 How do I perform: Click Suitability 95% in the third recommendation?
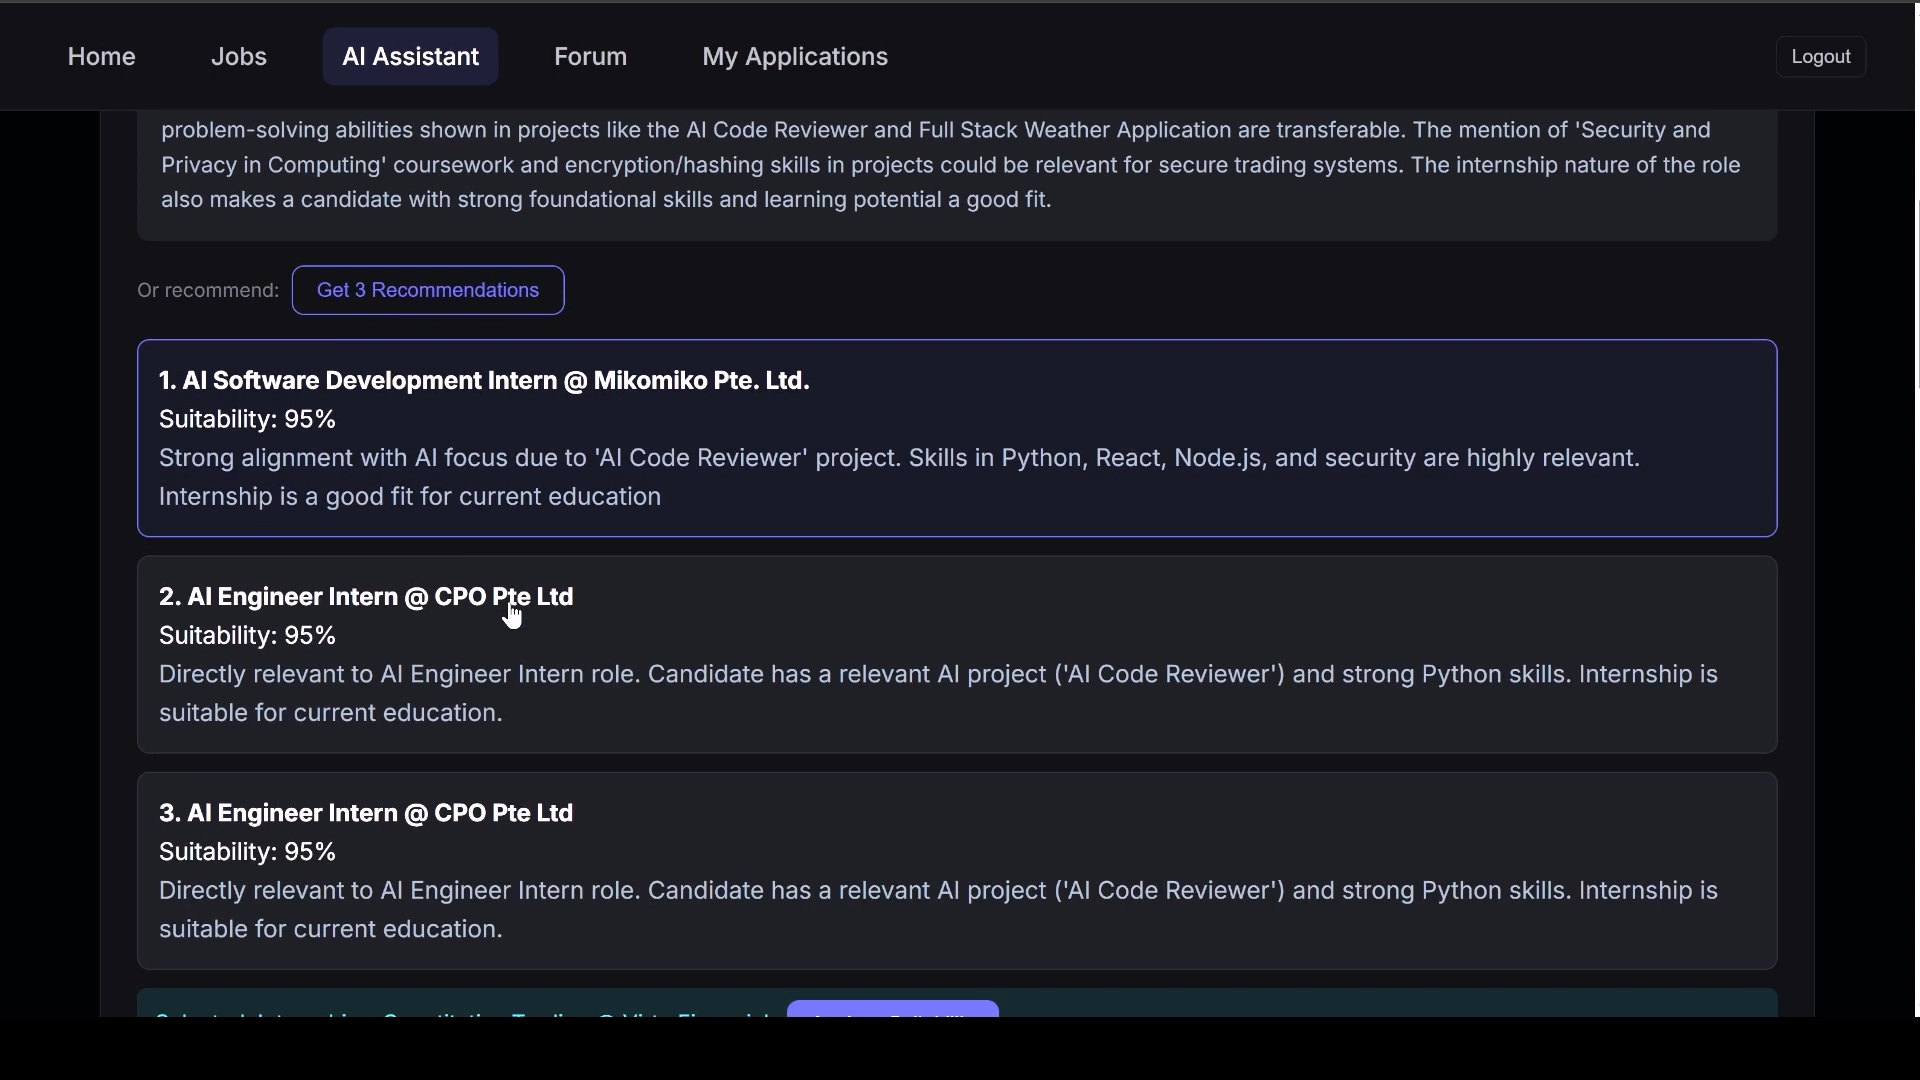[247, 852]
